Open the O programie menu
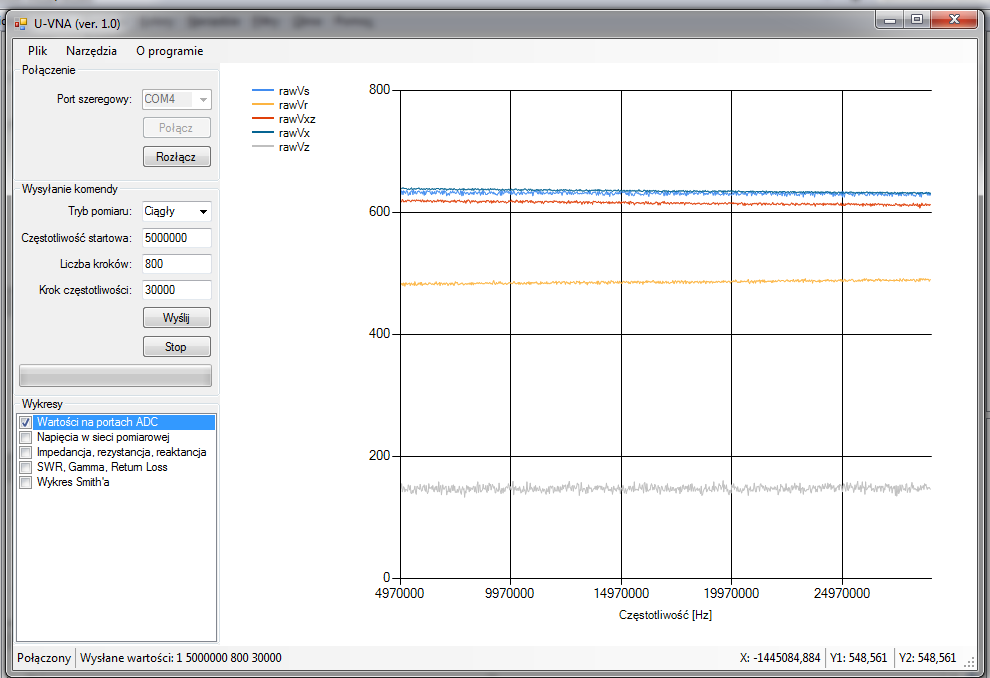 point(169,51)
